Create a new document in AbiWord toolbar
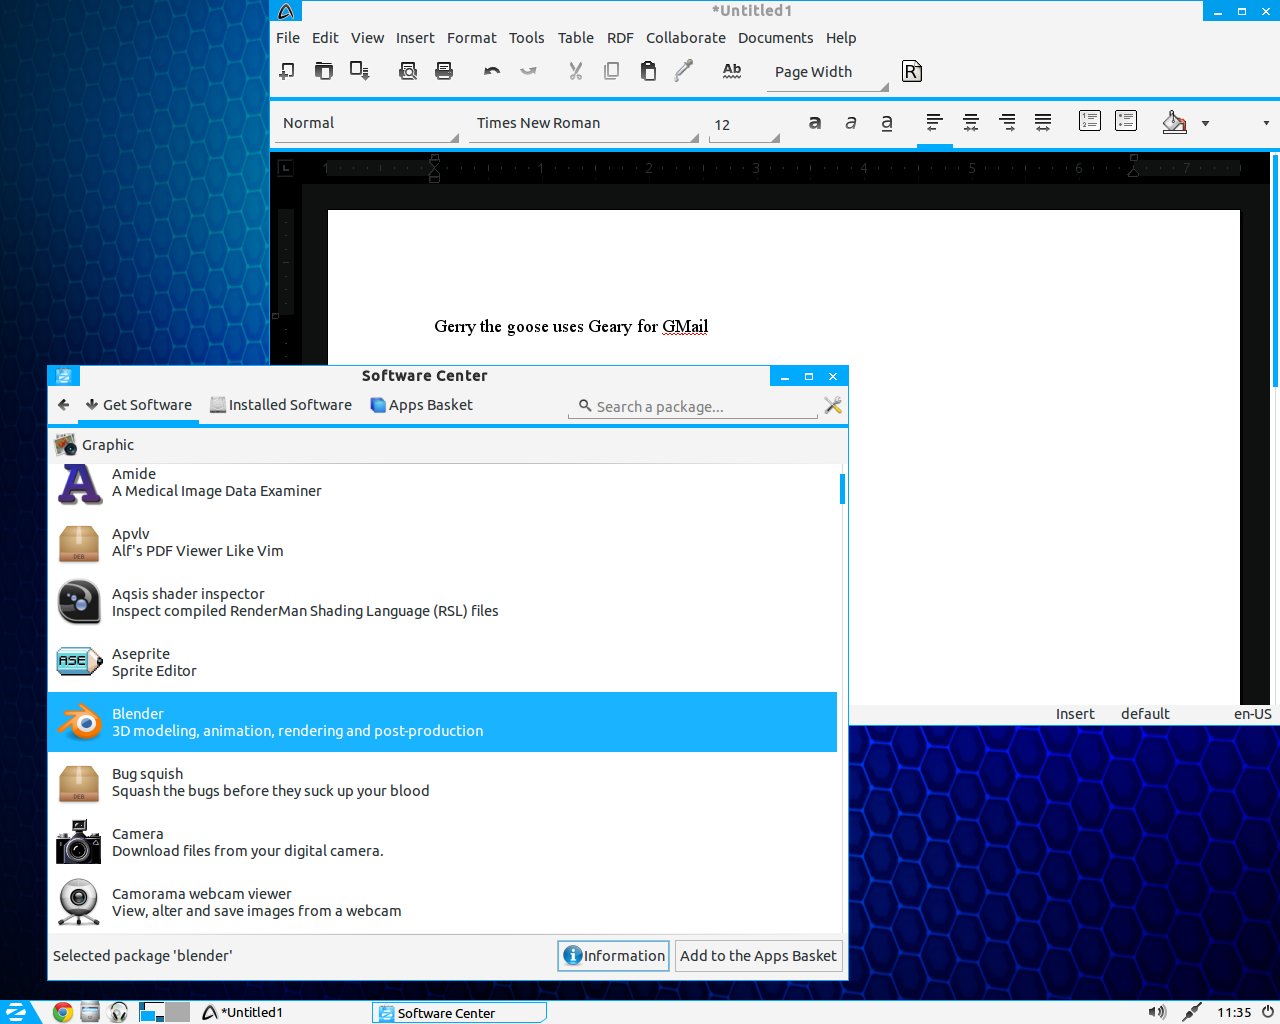This screenshot has width=1280, height=1024. pos(287,71)
